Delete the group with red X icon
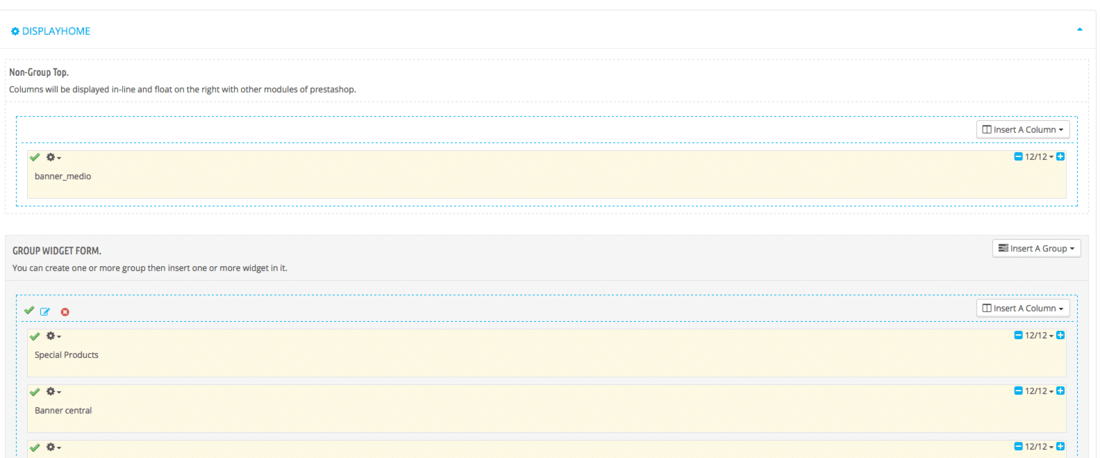The height and width of the screenshot is (458, 1100). point(65,311)
